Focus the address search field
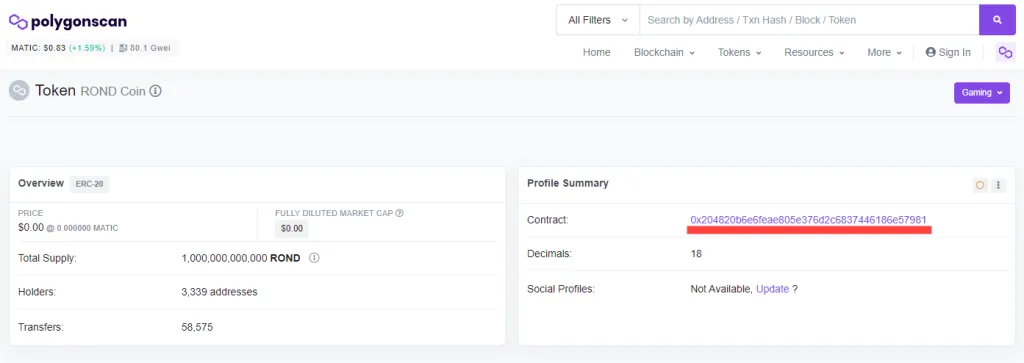The height and width of the screenshot is (363, 1024). [x=809, y=20]
